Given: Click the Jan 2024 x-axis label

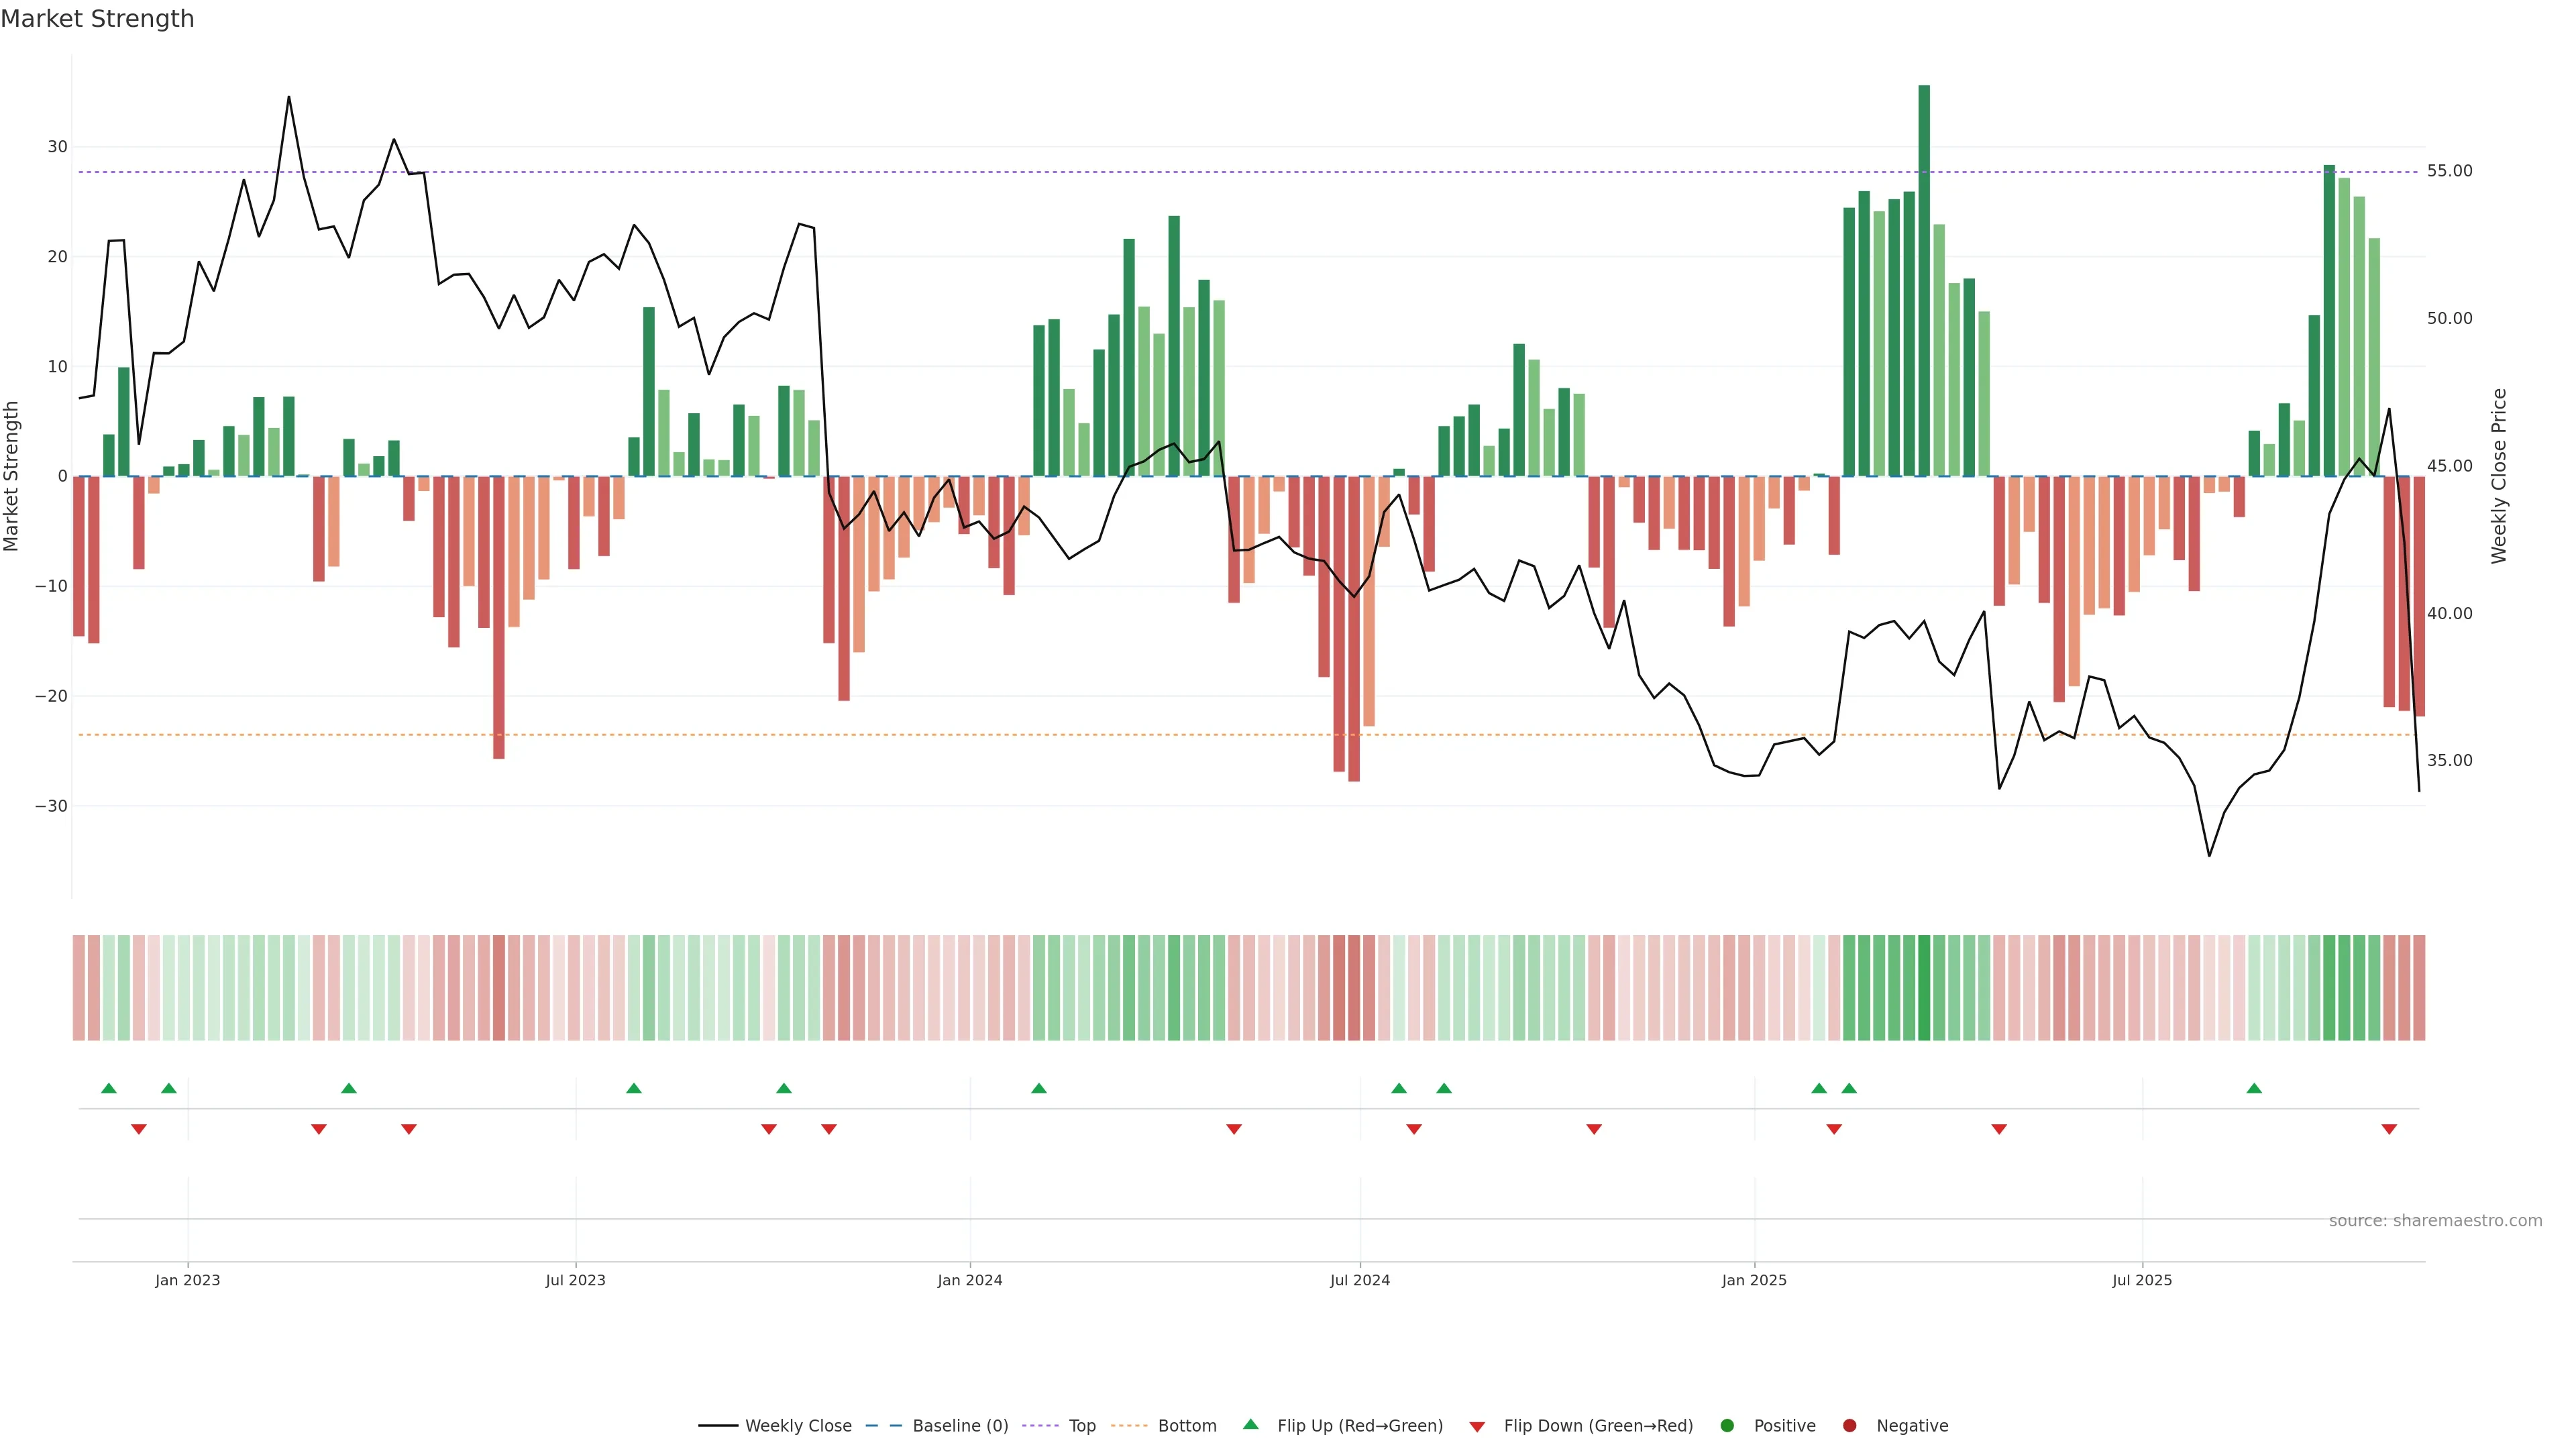Looking at the screenshot, I should pos(969,1280).
